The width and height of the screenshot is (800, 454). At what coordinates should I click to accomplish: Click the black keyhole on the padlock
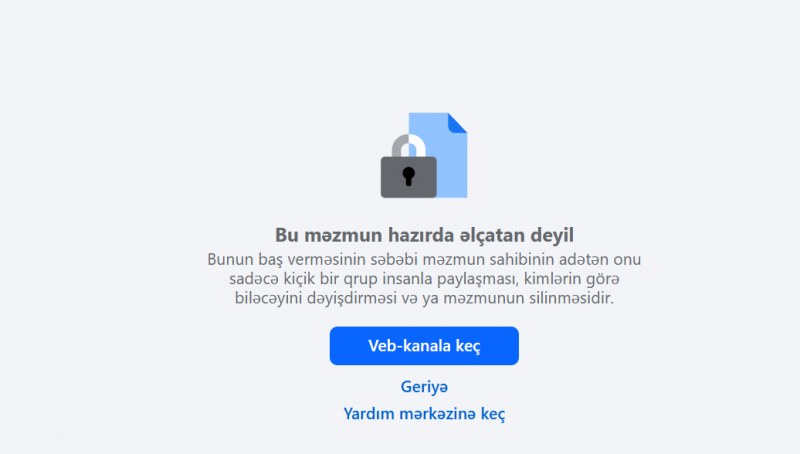(x=408, y=176)
